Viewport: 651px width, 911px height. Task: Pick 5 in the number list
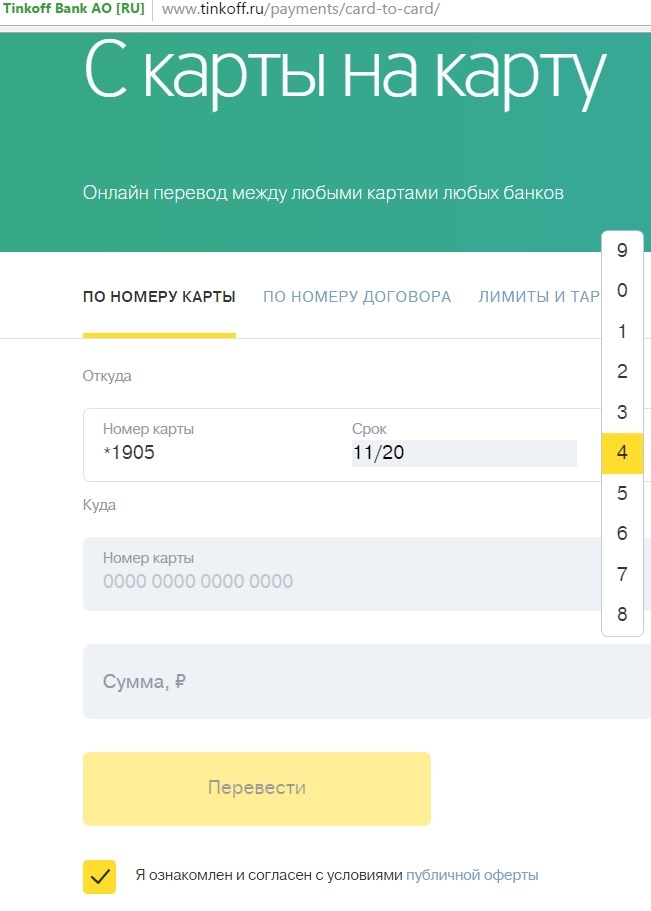[x=622, y=493]
